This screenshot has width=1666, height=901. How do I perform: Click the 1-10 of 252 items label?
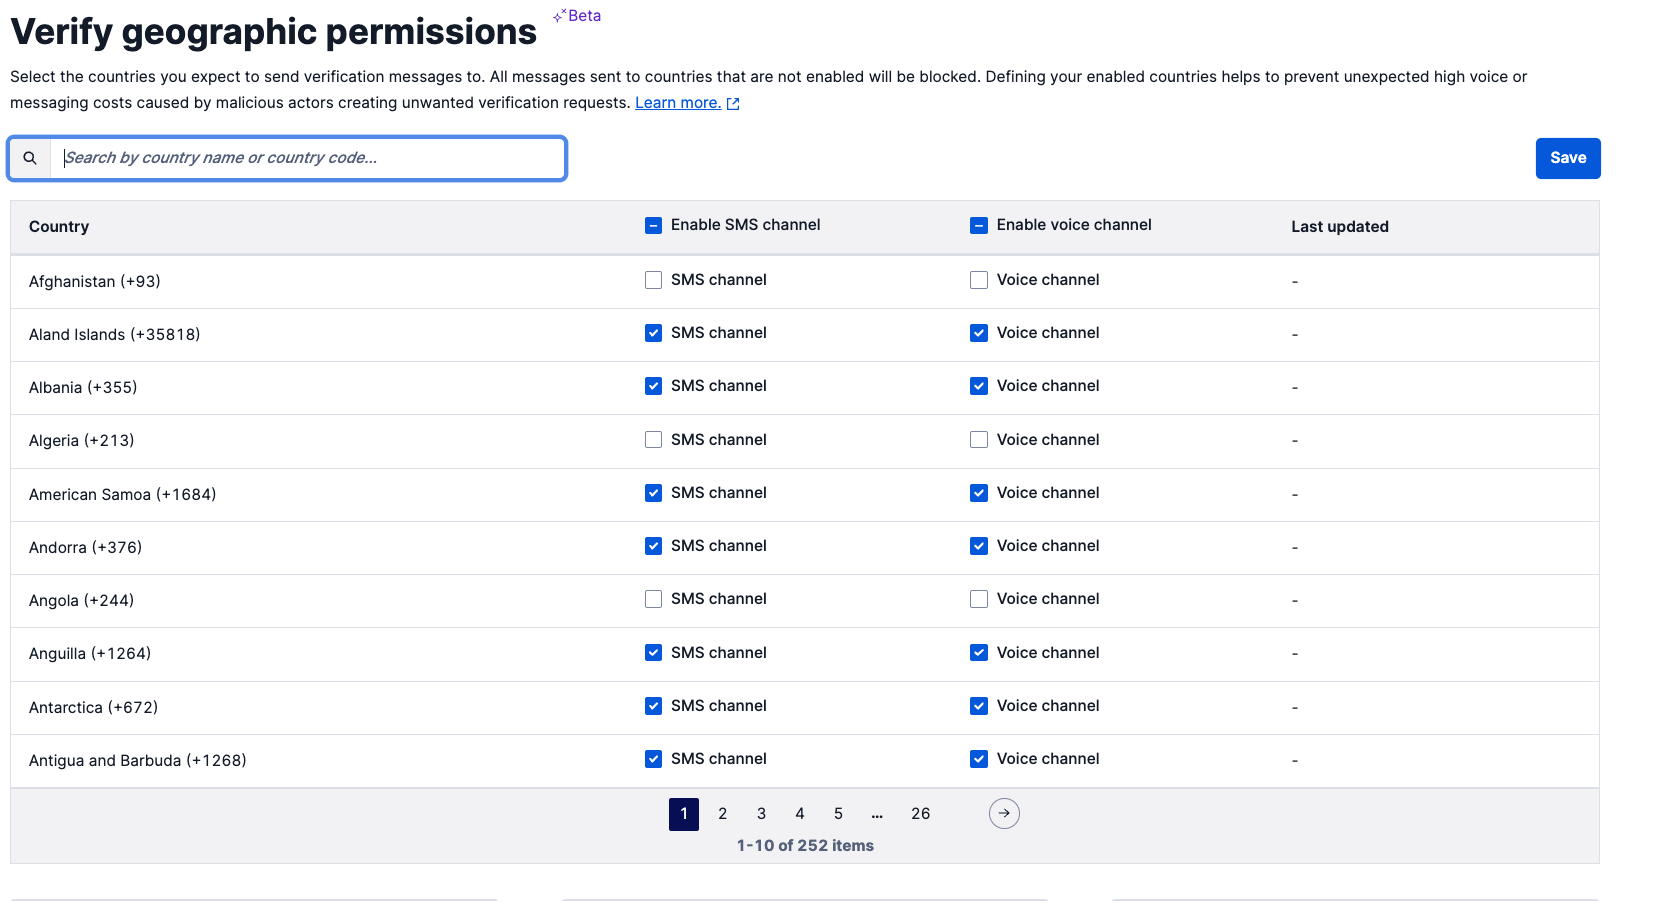[805, 846]
